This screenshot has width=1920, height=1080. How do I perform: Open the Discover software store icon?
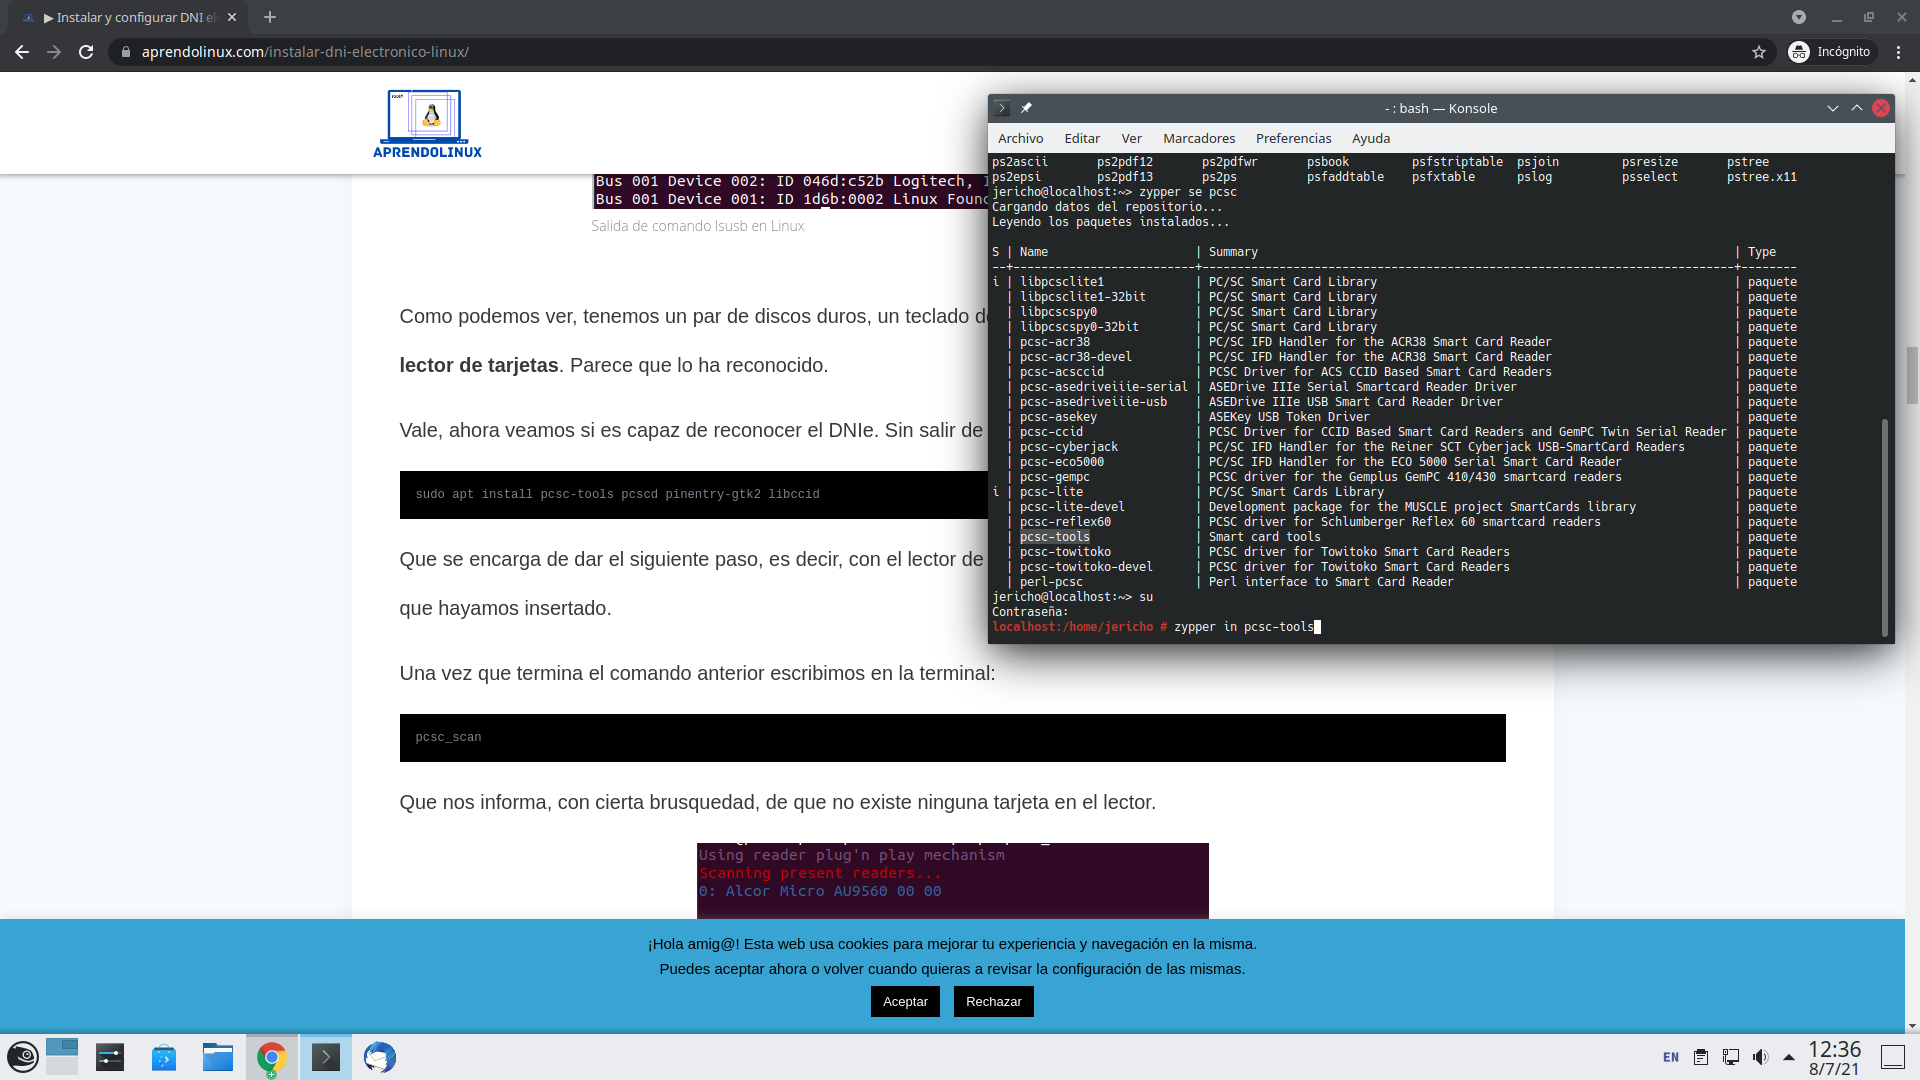(164, 1057)
